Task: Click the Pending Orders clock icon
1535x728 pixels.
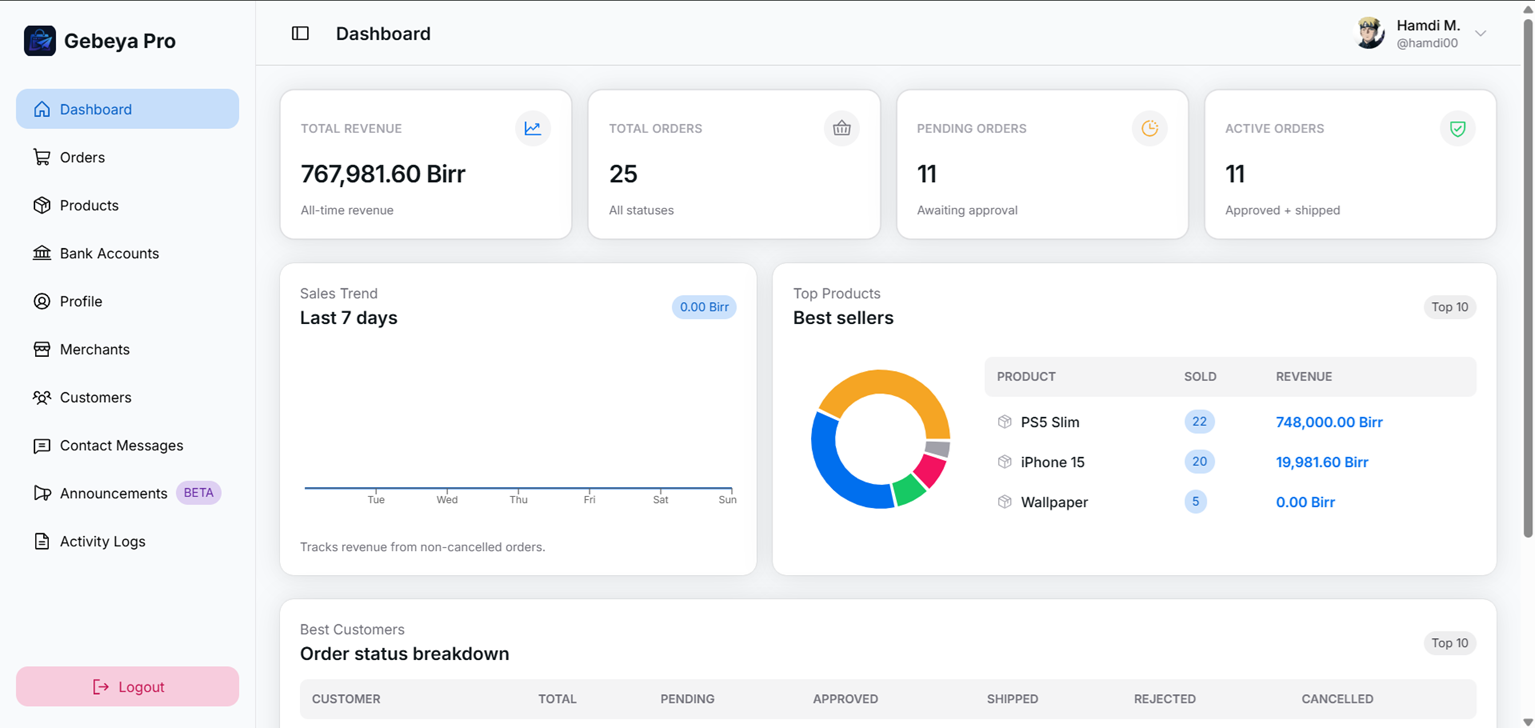Action: click(1149, 128)
